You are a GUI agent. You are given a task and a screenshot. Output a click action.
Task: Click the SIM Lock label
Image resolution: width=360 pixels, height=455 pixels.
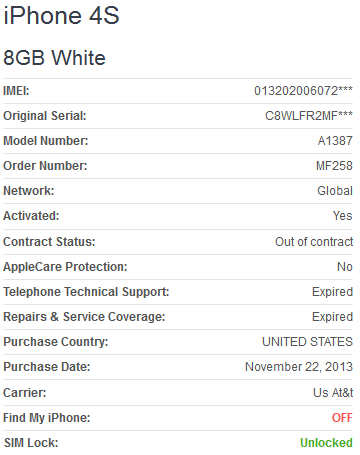coord(31,443)
